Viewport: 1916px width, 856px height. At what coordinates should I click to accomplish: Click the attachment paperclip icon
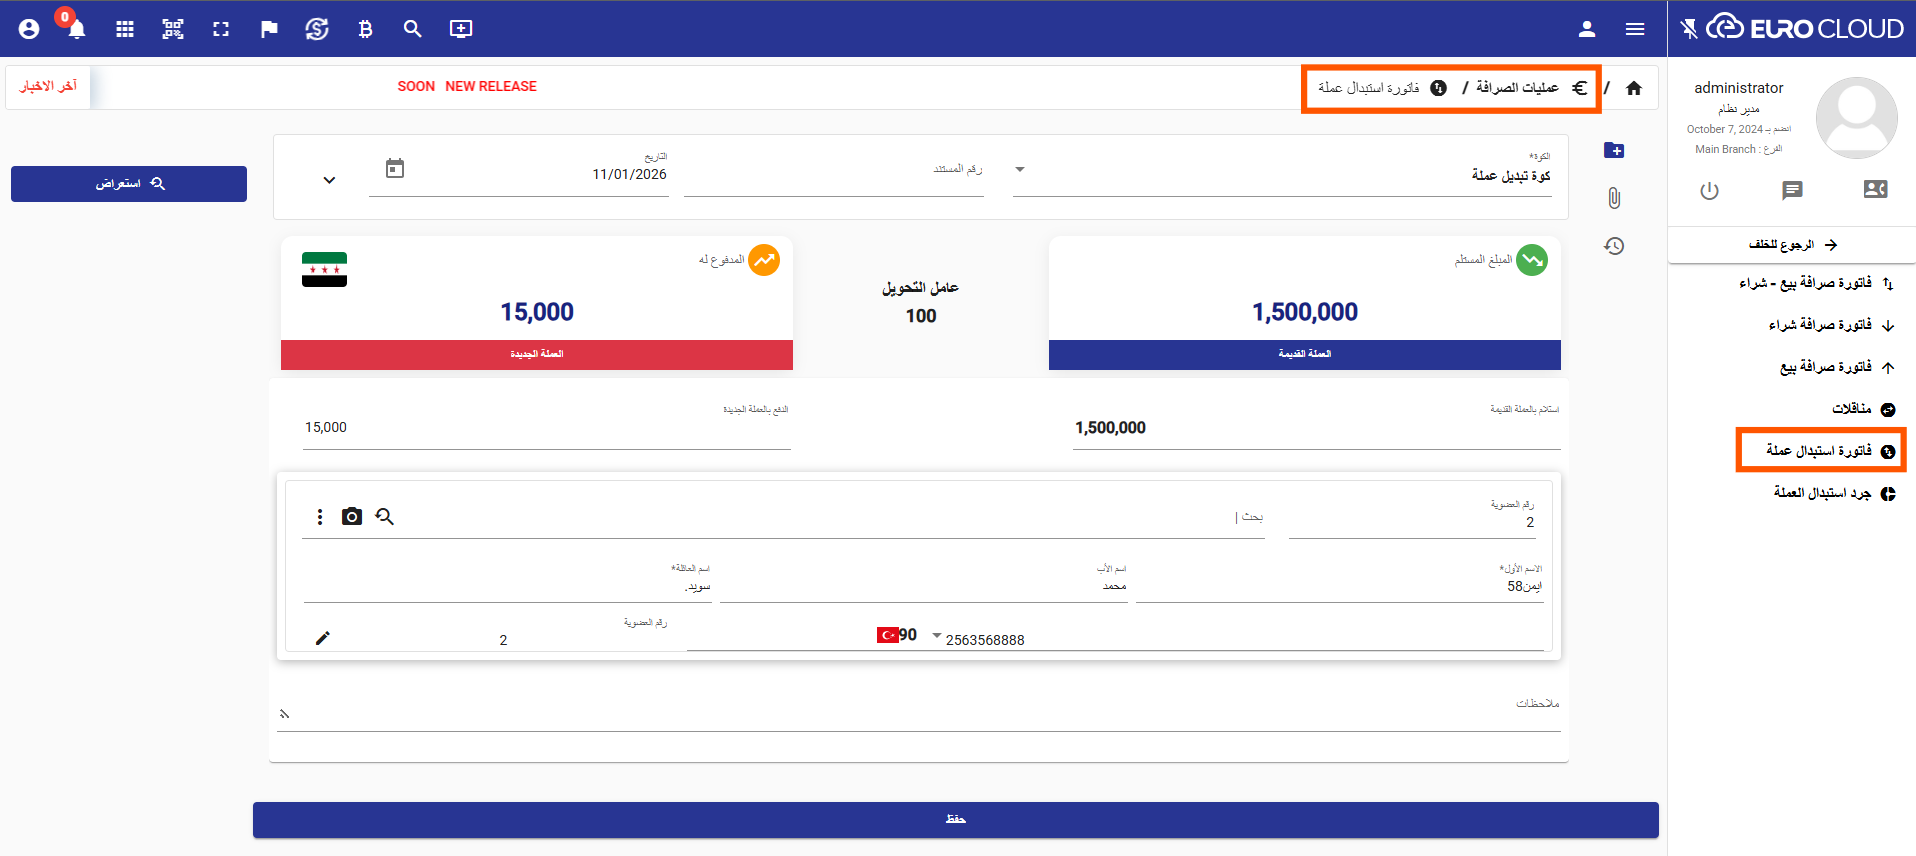[1614, 198]
